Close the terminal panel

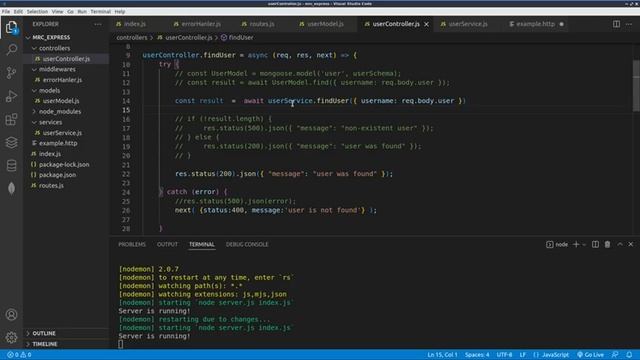pyautogui.click(x=631, y=244)
